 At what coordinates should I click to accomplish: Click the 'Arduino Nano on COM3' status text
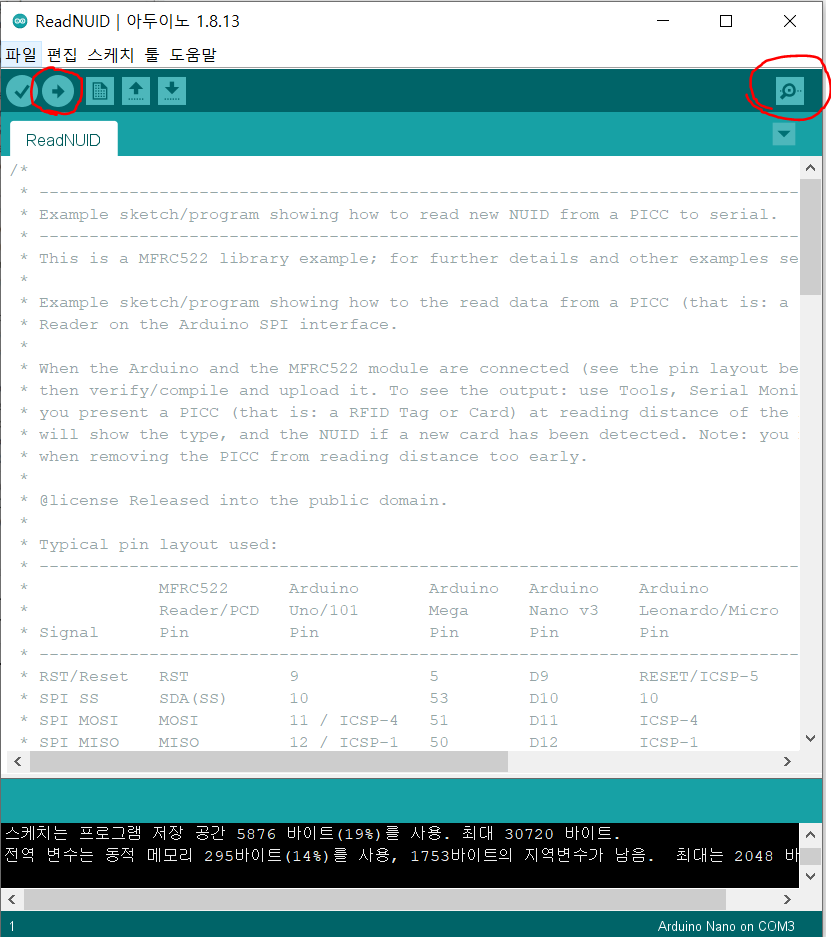[726, 926]
